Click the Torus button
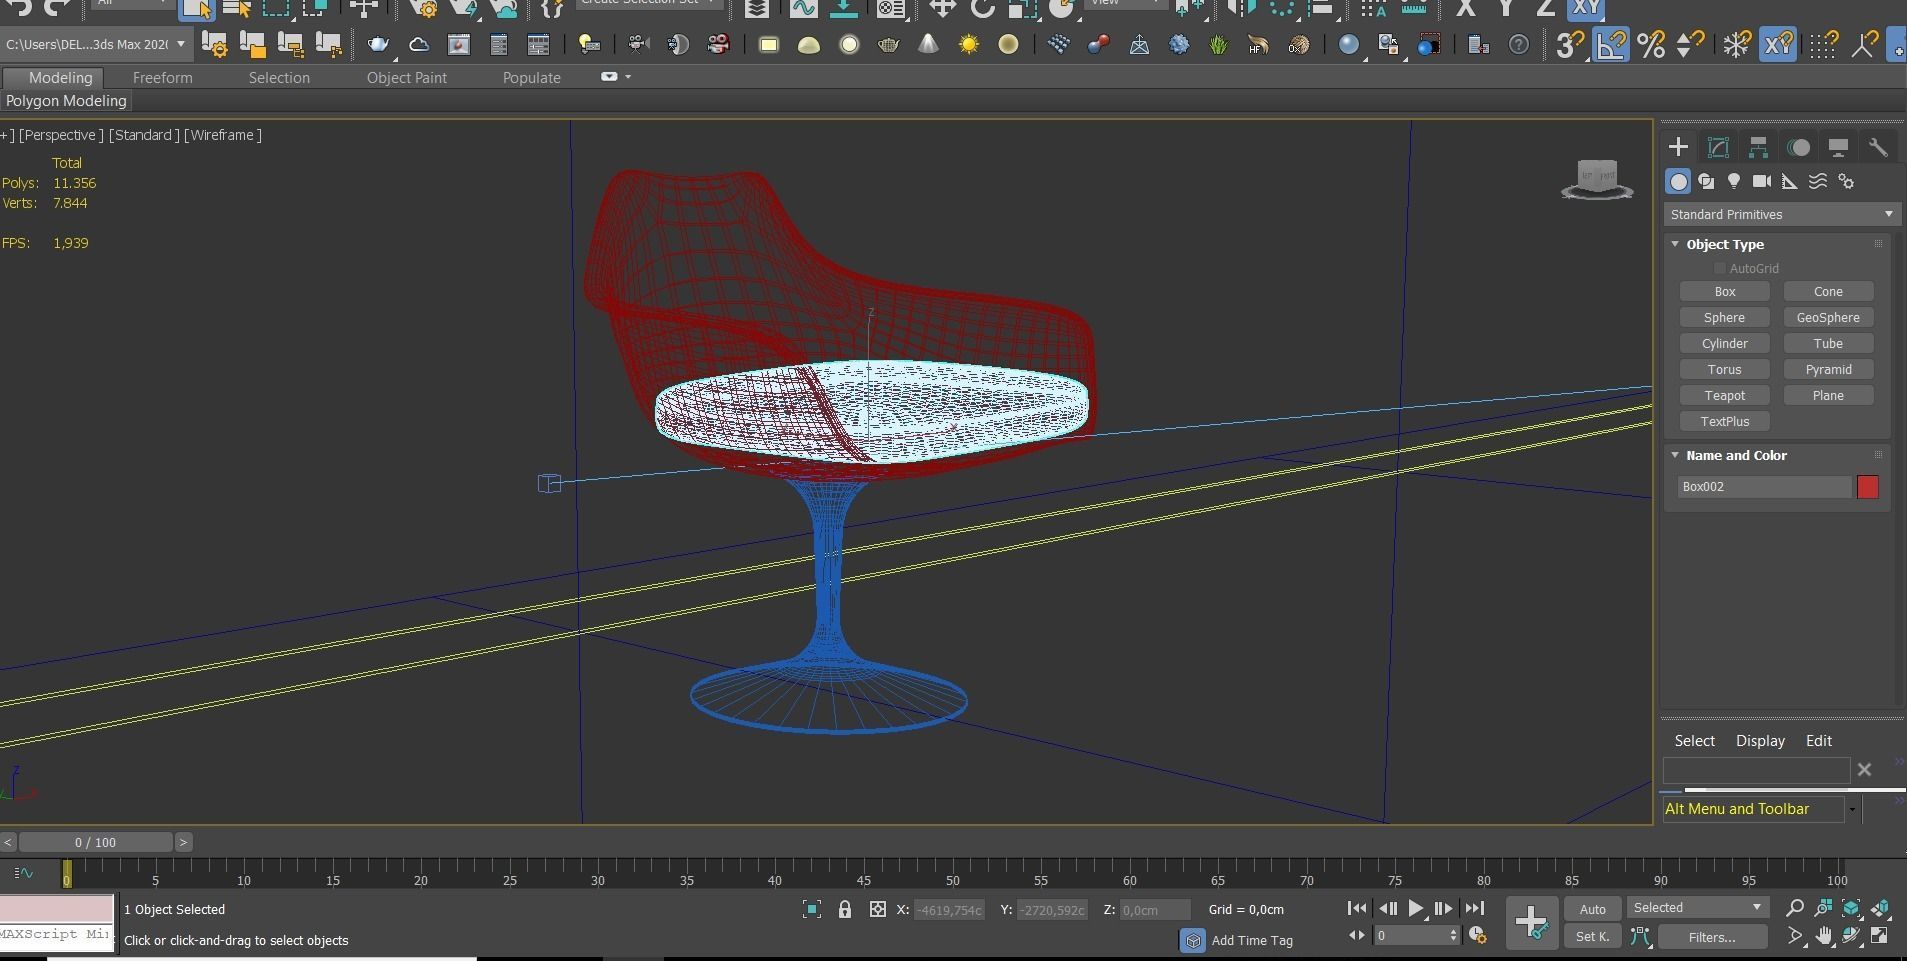 tap(1725, 370)
